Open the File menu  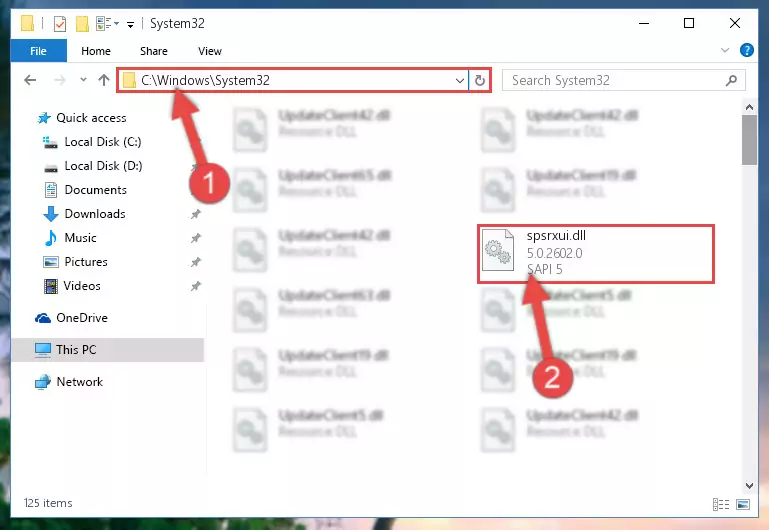tap(38, 51)
